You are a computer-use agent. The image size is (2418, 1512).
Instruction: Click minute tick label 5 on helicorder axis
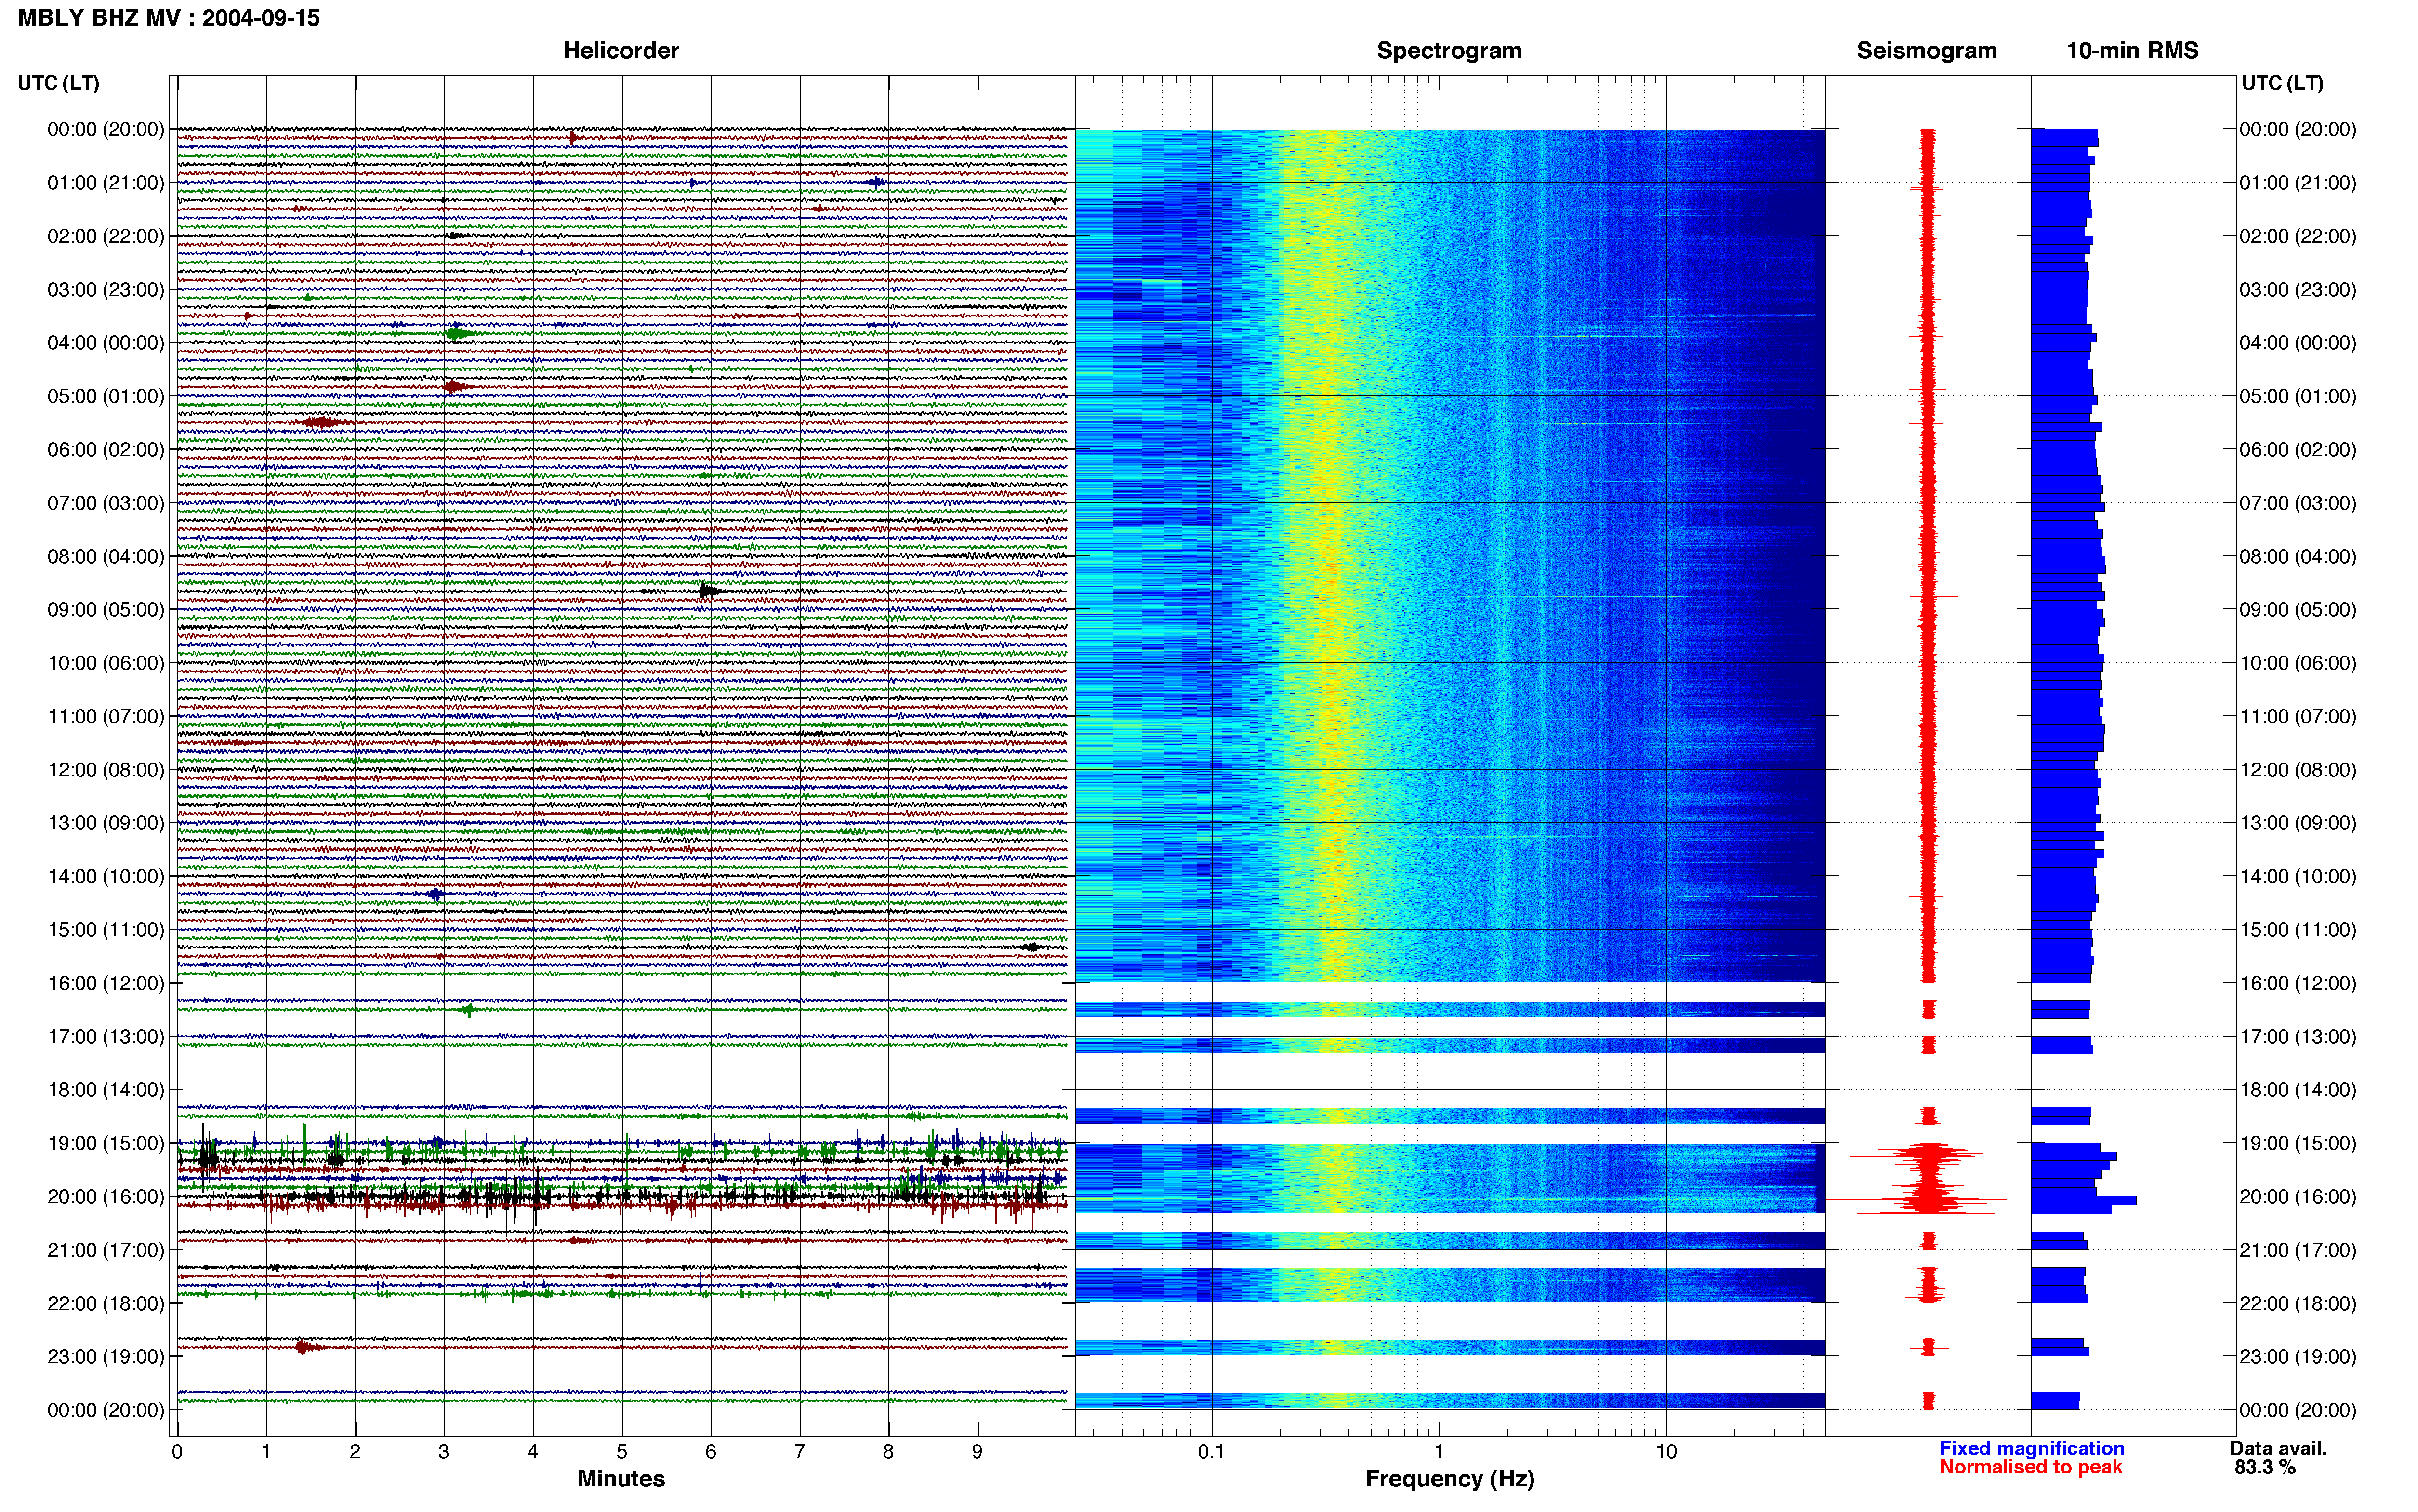click(x=622, y=1452)
